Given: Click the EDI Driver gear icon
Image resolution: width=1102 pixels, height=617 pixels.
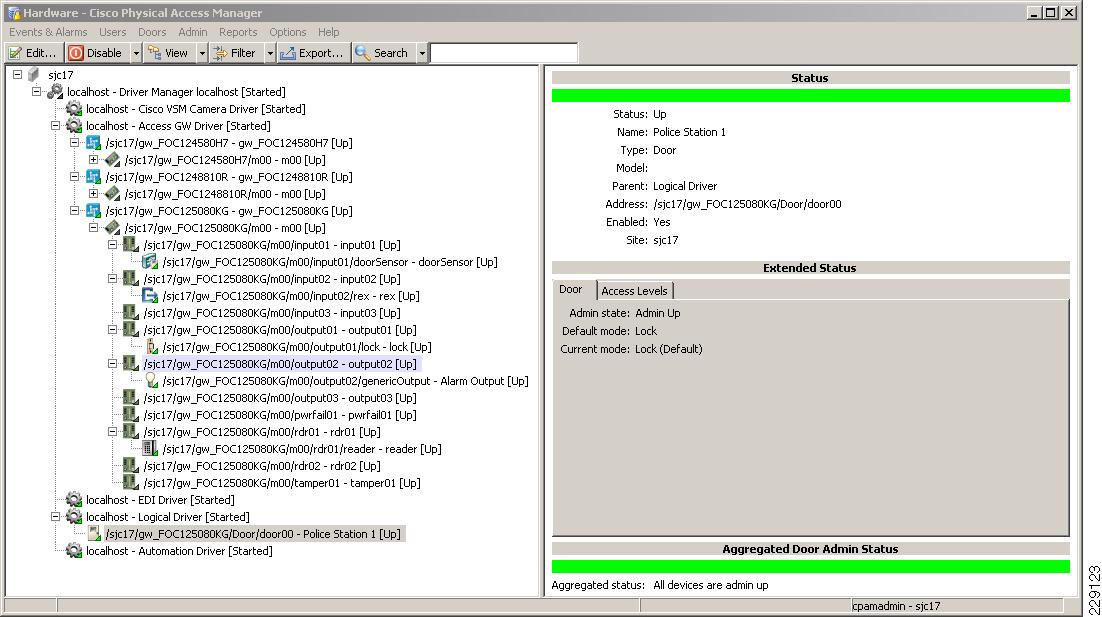Looking at the screenshot, I should coord(74,500).
